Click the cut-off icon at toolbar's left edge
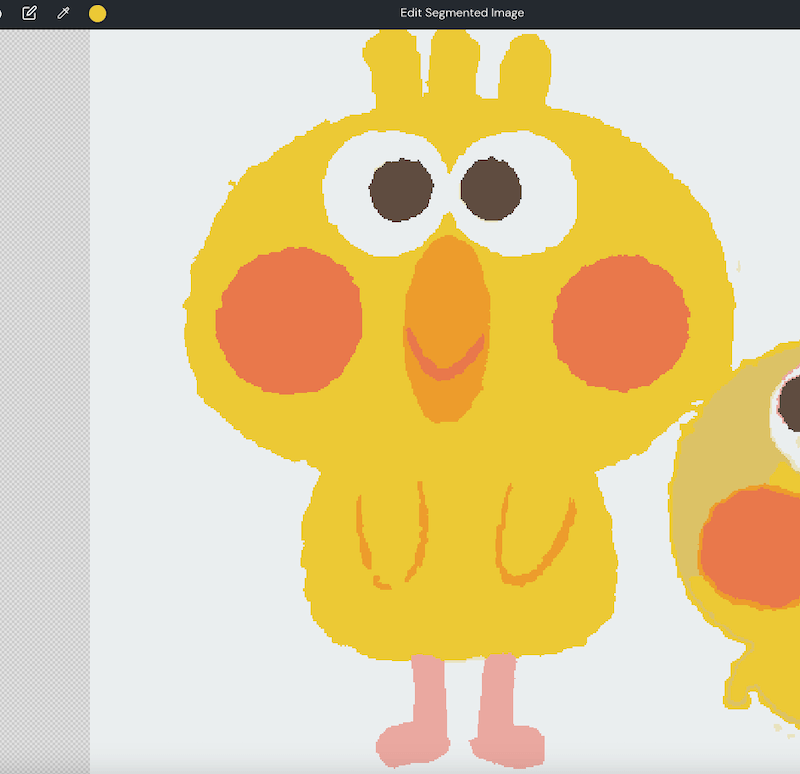 pos(2,13)
